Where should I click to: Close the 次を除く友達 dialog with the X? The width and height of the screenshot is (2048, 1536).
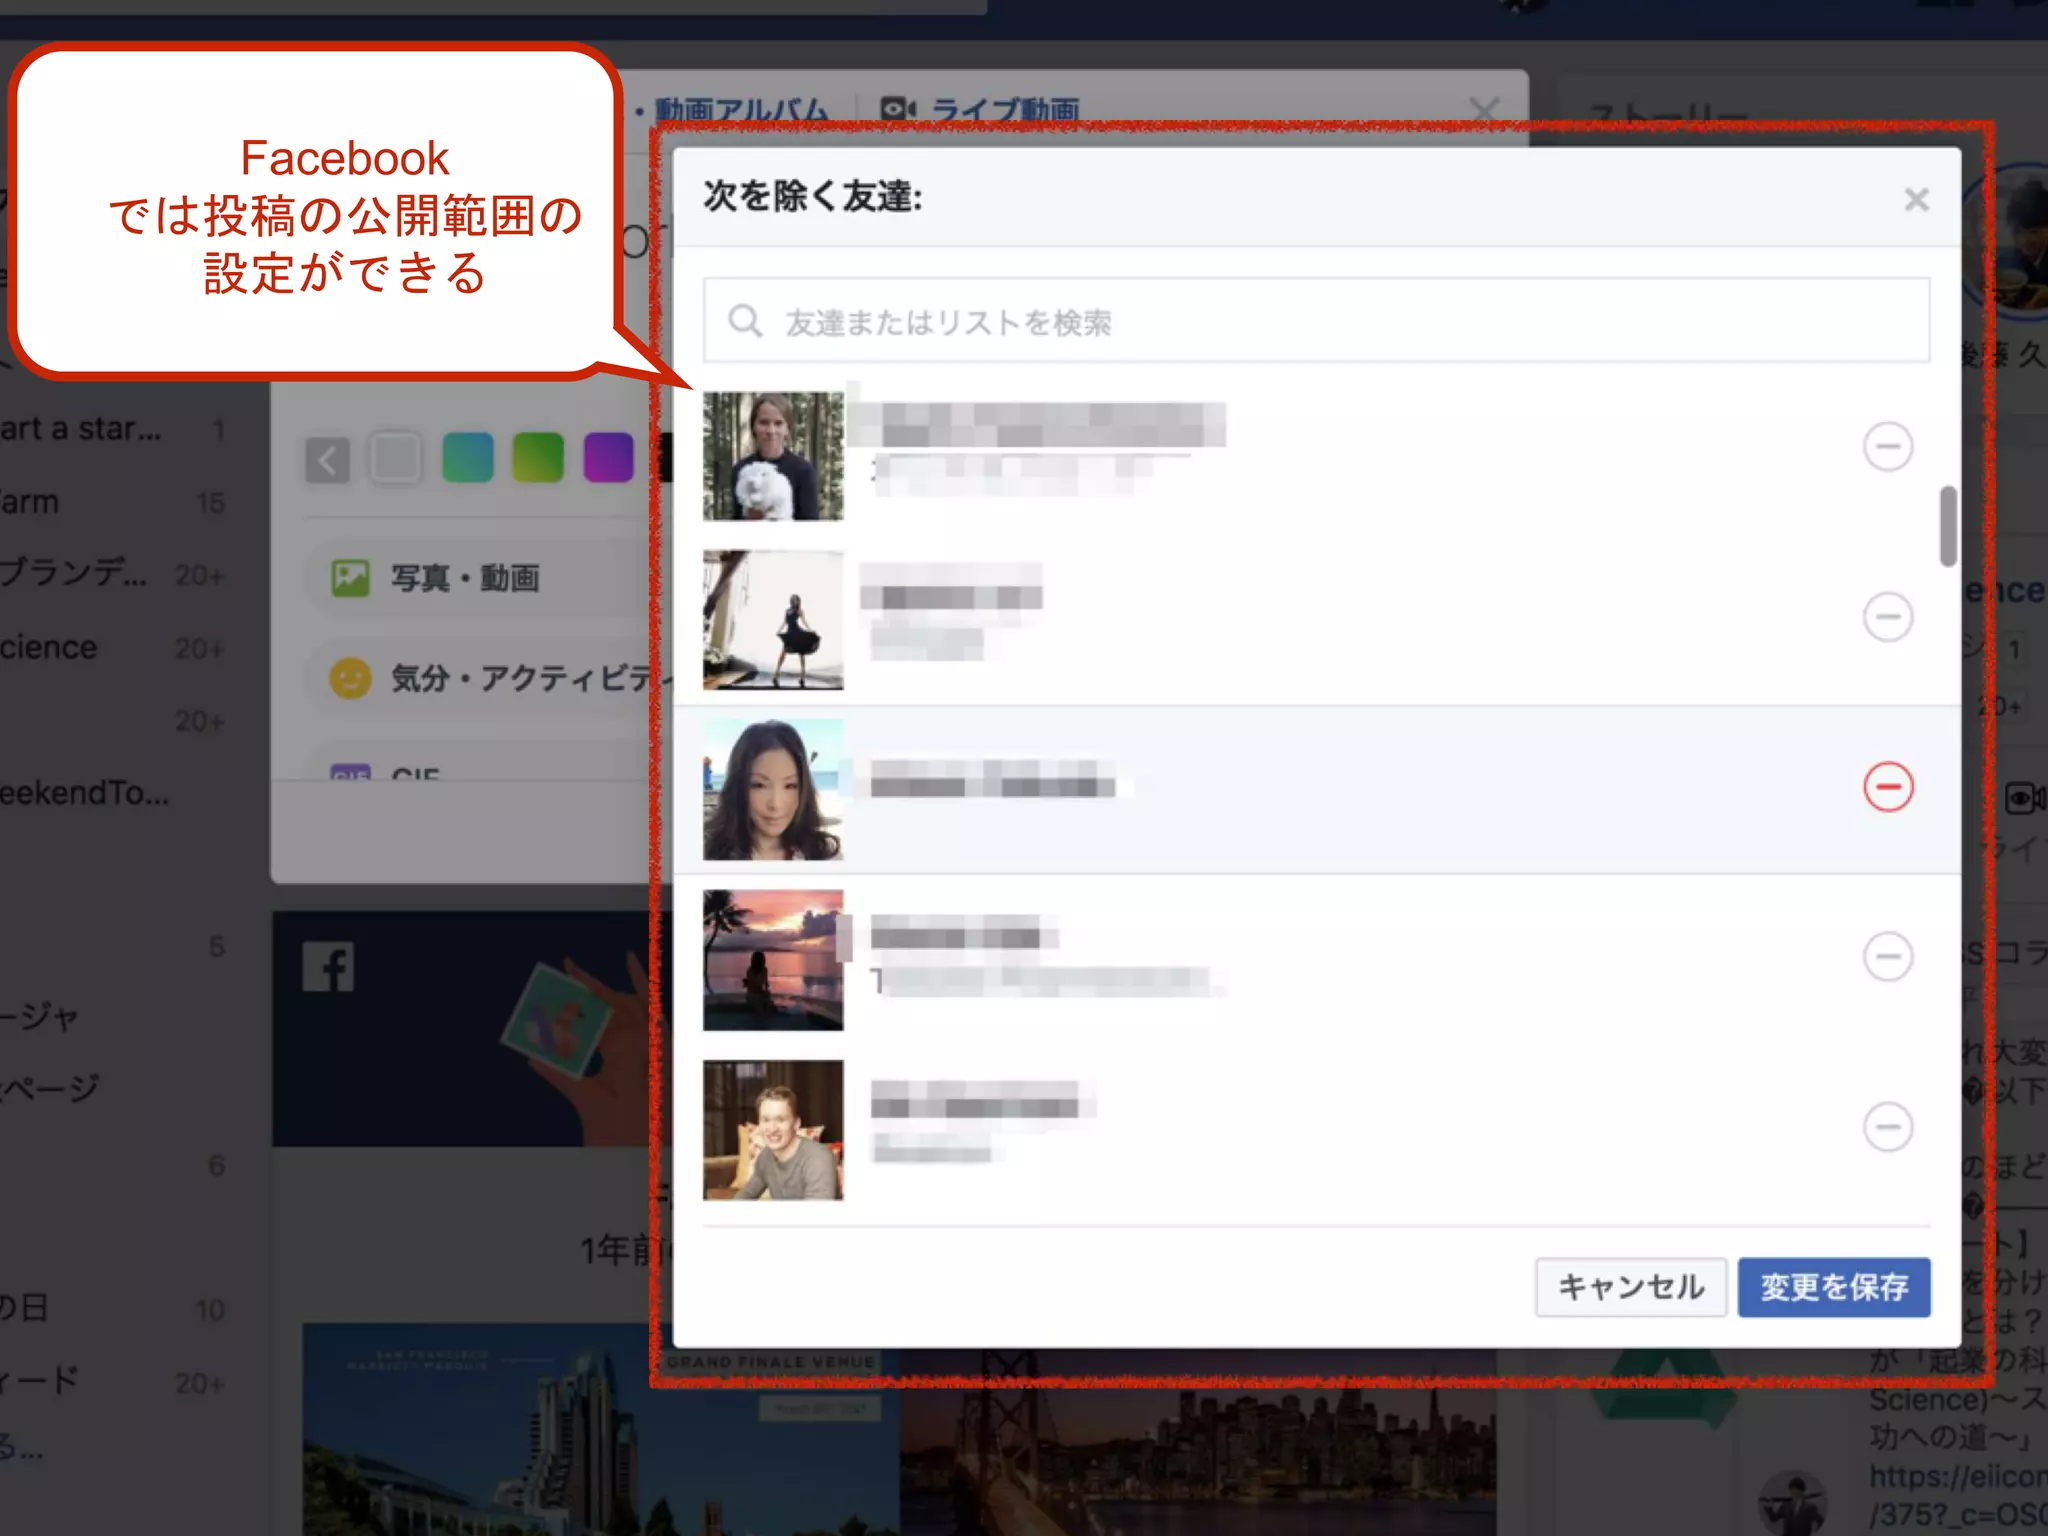pos(1916,199)
